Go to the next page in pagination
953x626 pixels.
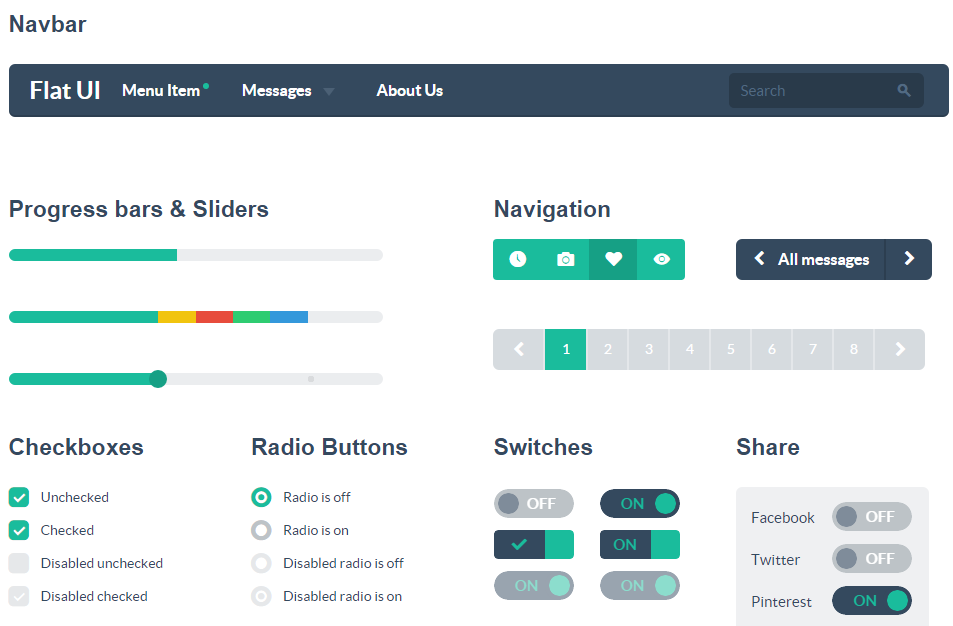[900, 349]
